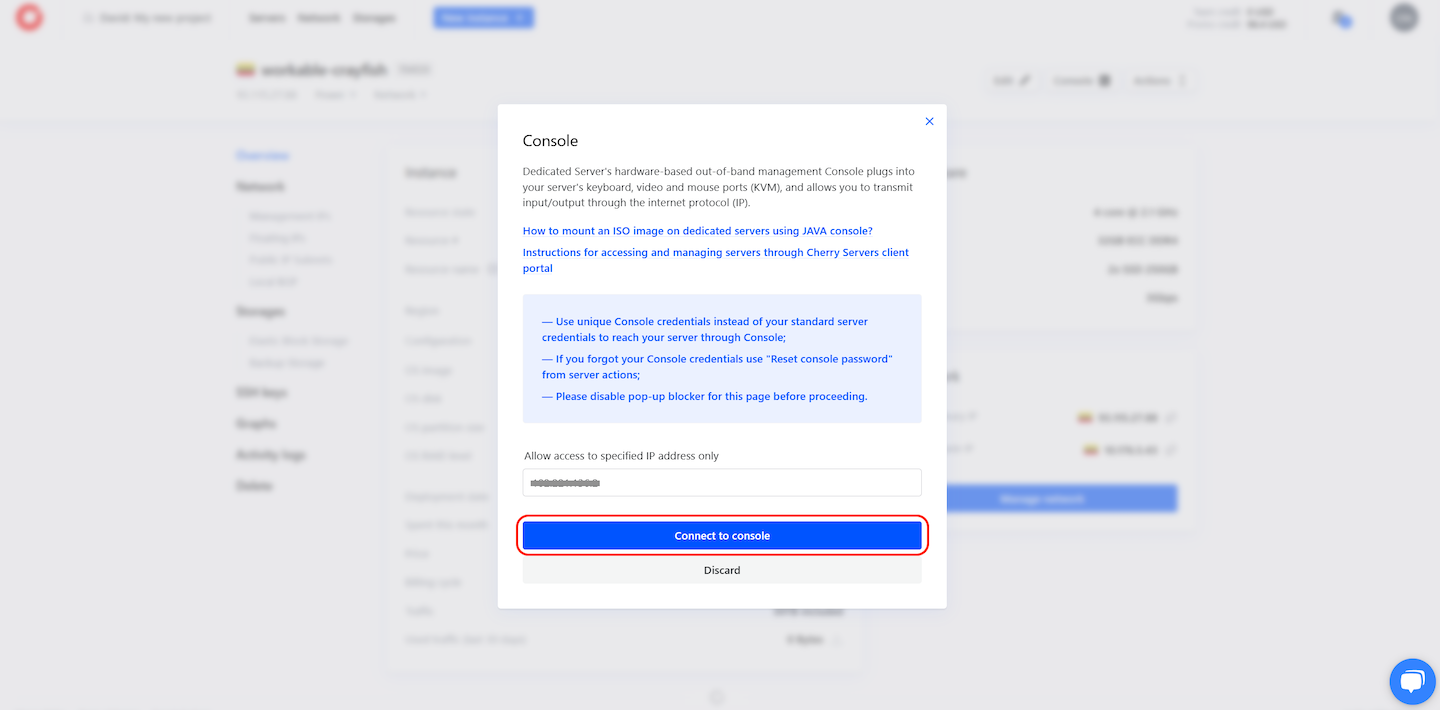Click the Console icon in server header
Image resolution: width=1440 pixels, height=710 pixels.
point(1104,81)
